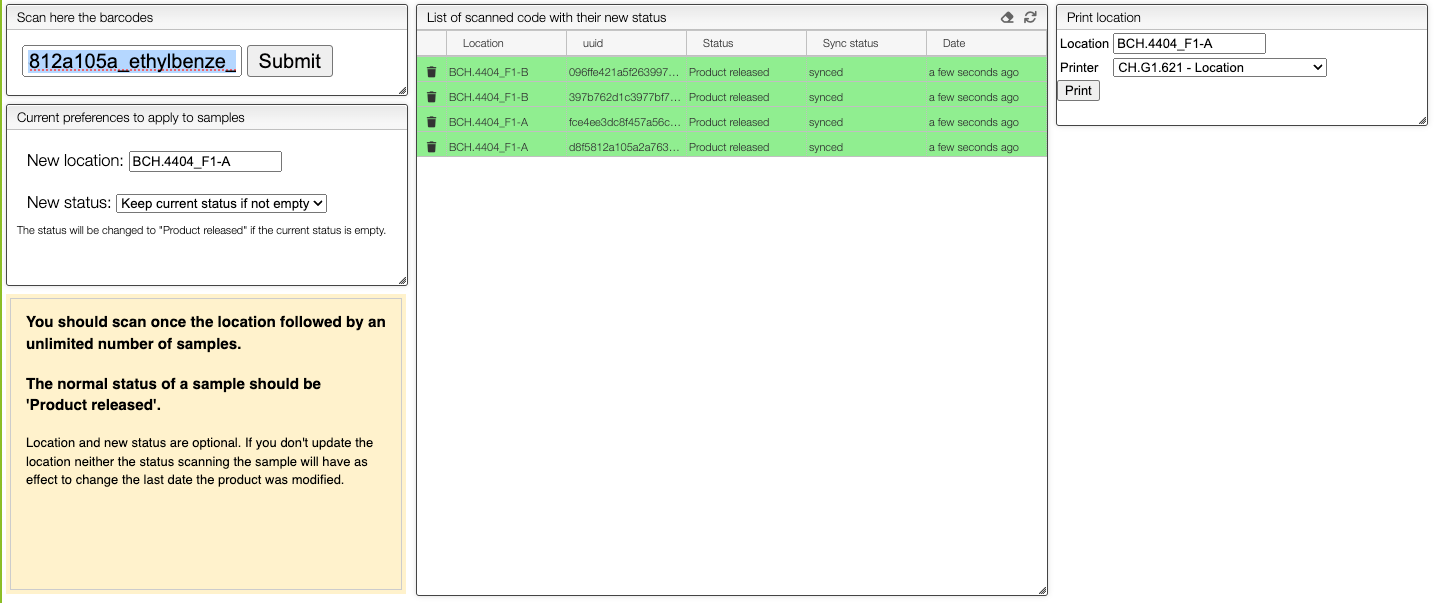Sort table by Location column header
Viewport: 1440px width, 603px height.
point(506,43)
